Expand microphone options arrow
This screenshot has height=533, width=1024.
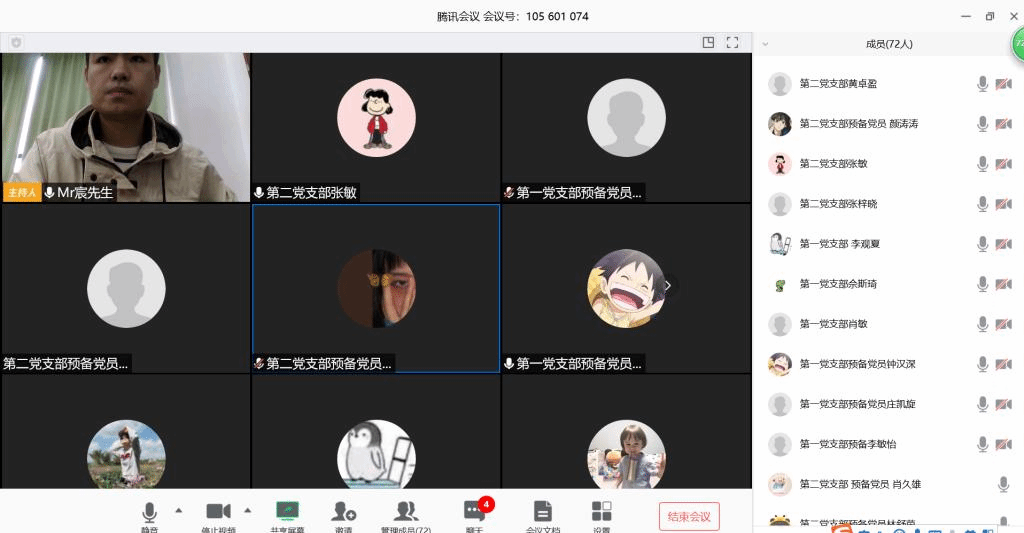coord(179,510)
